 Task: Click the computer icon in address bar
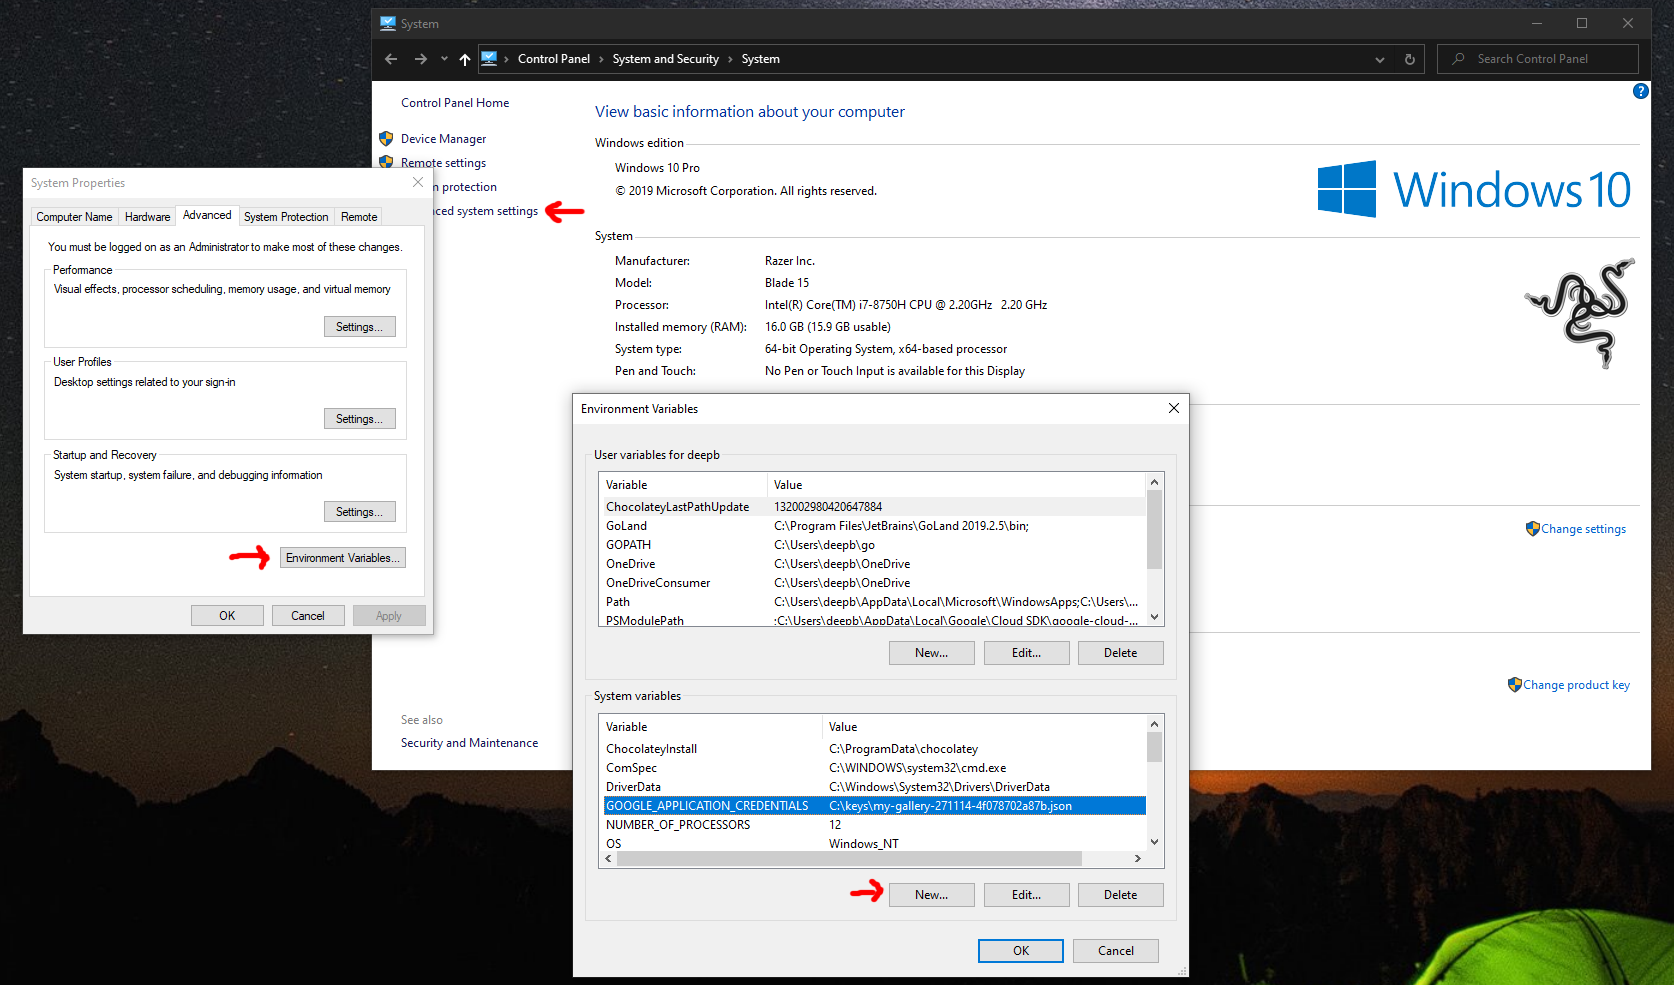click(x=489, y=59)
